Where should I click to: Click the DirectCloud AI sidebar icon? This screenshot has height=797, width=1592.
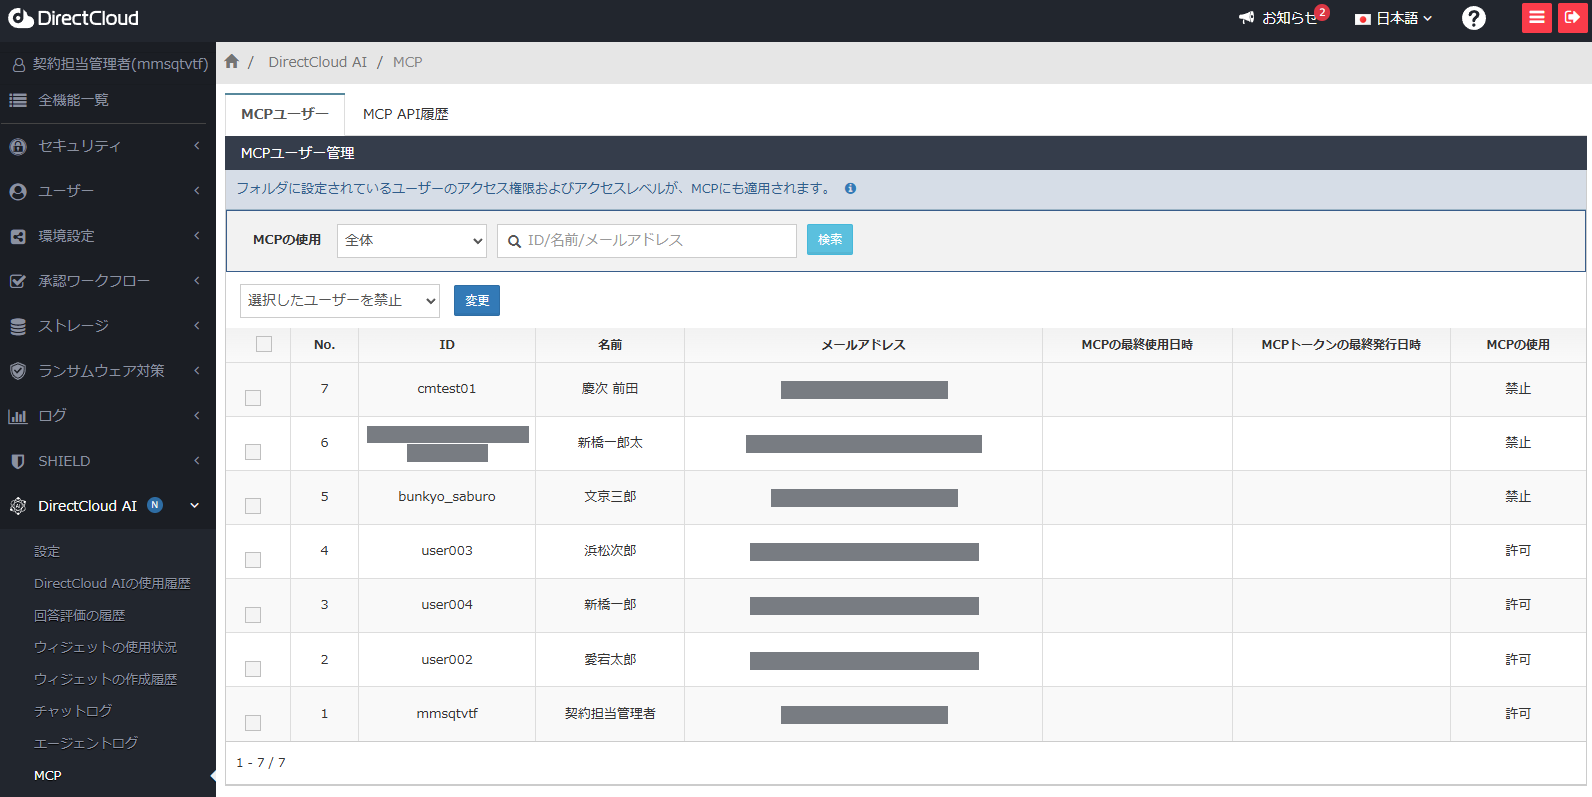point(18,506)
